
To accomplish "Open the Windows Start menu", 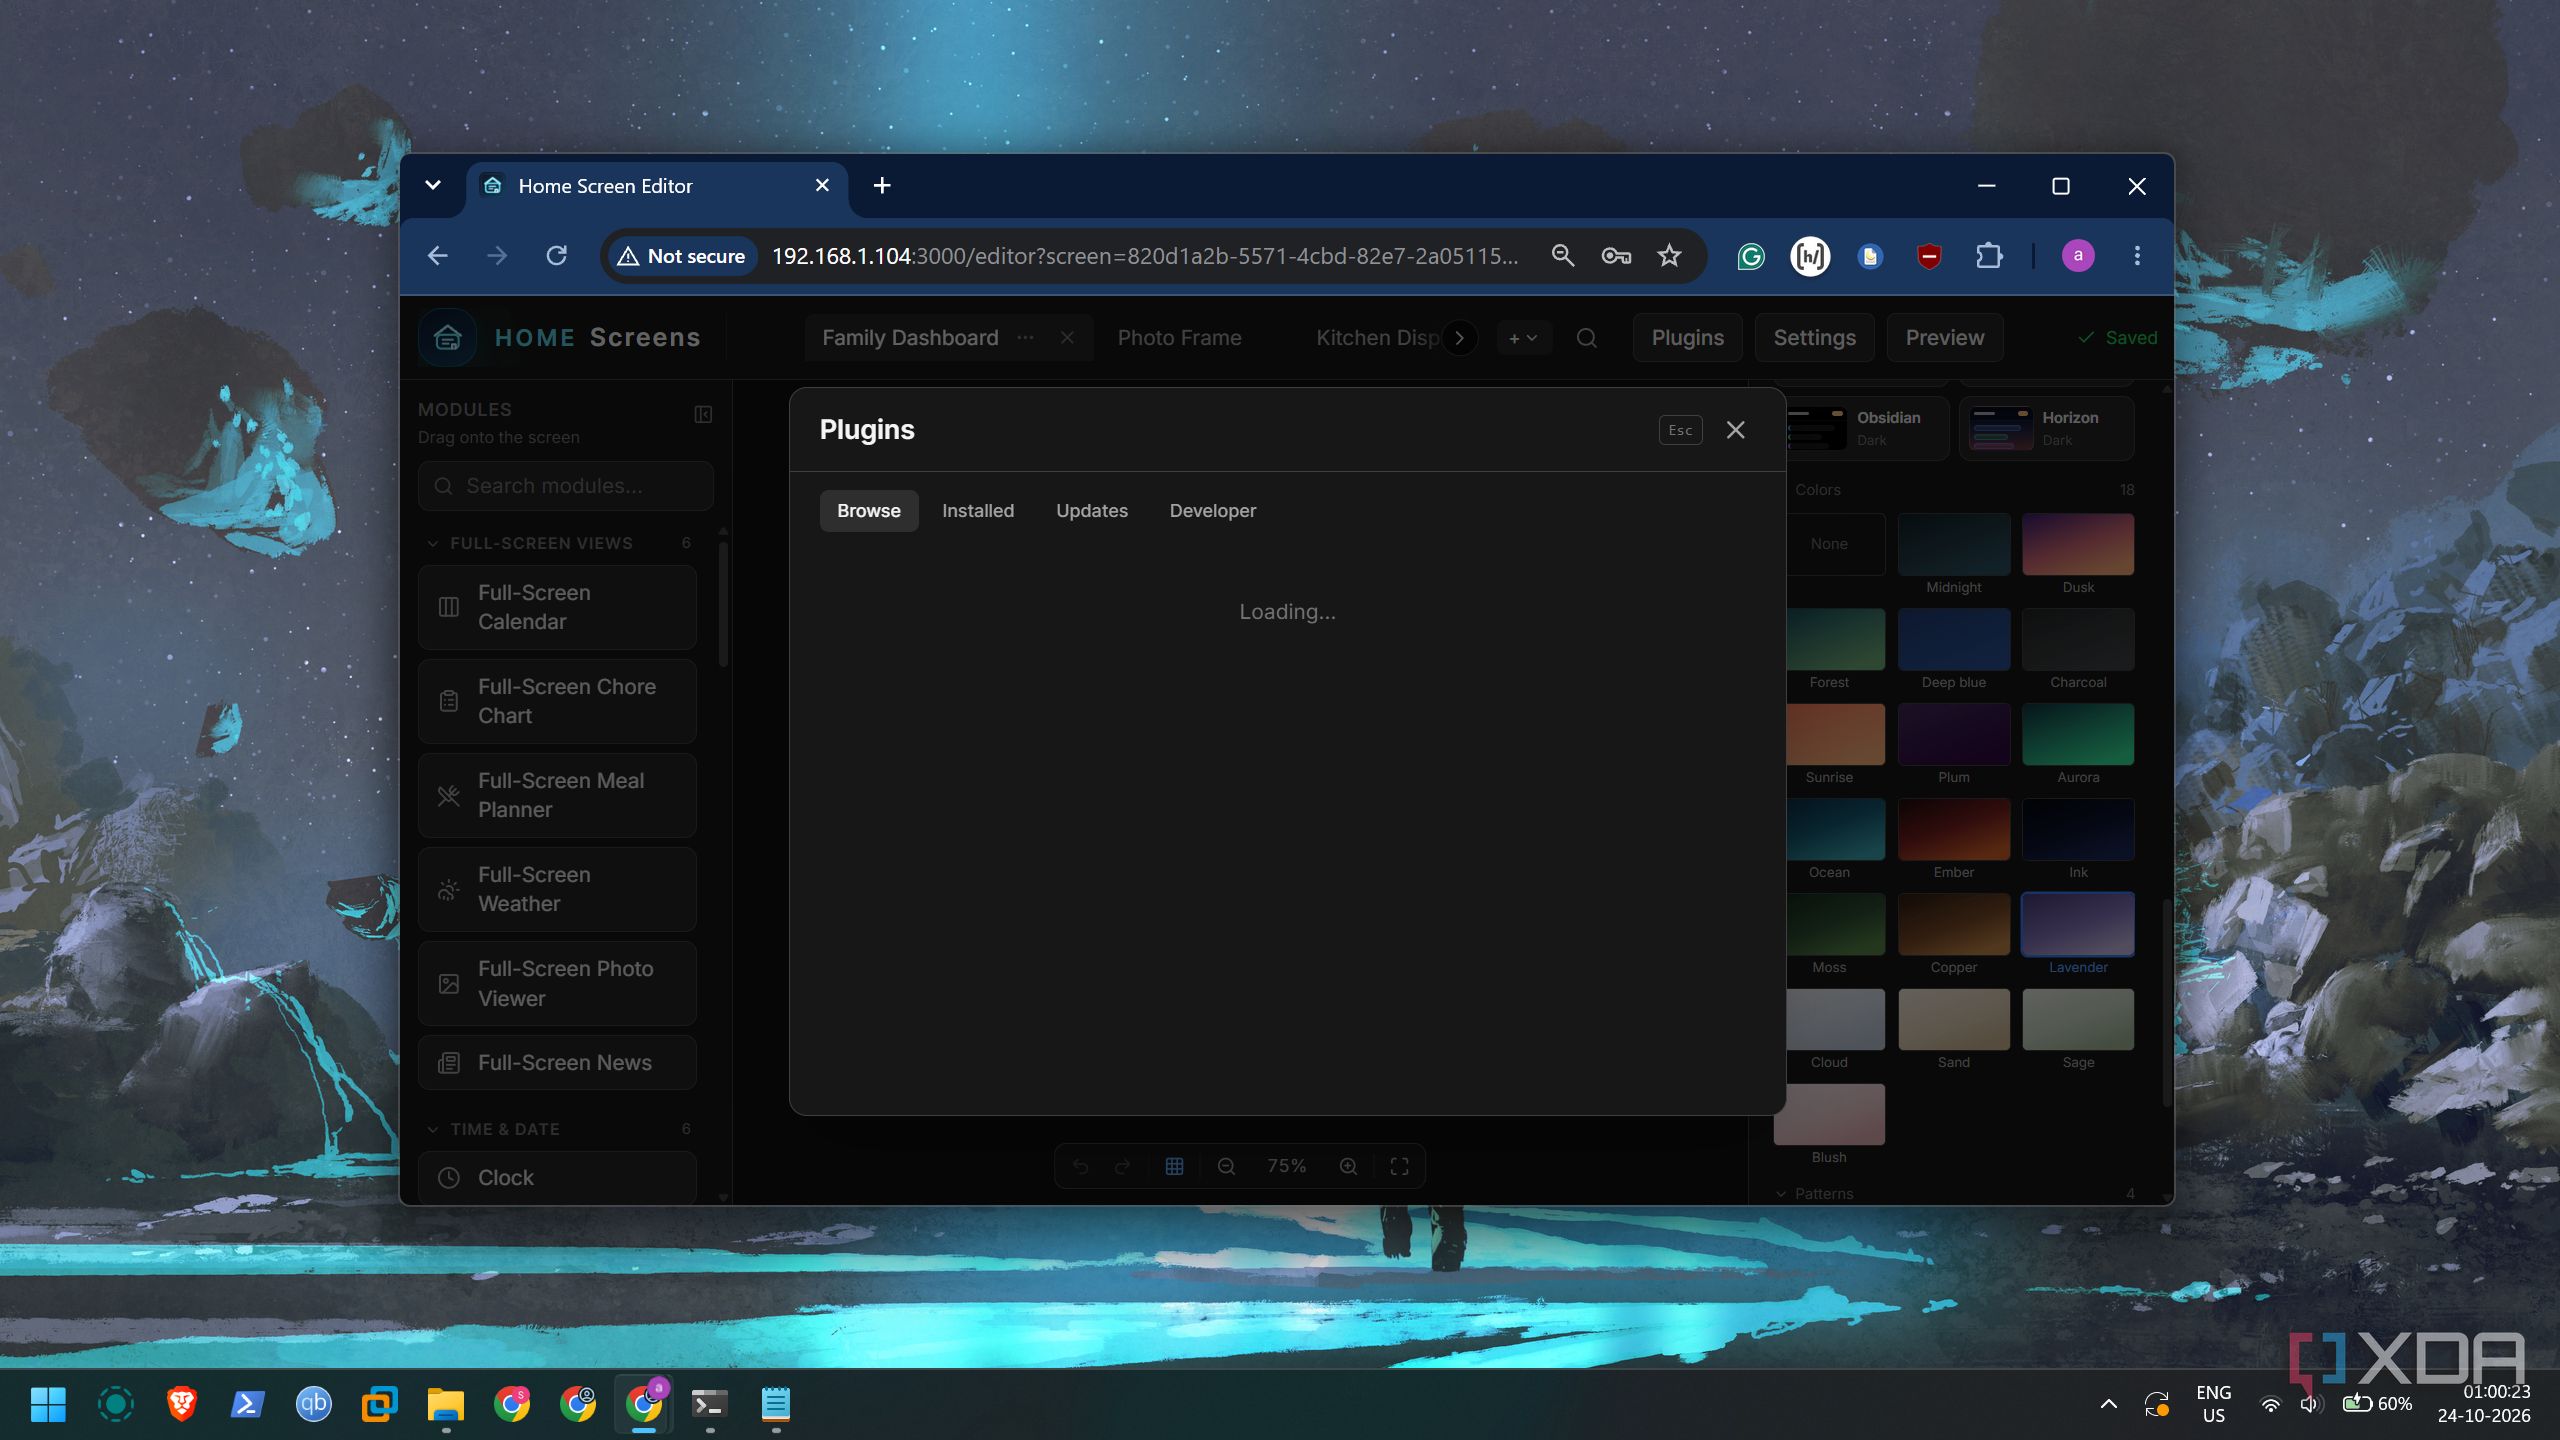I will [x=48, y=1405].
